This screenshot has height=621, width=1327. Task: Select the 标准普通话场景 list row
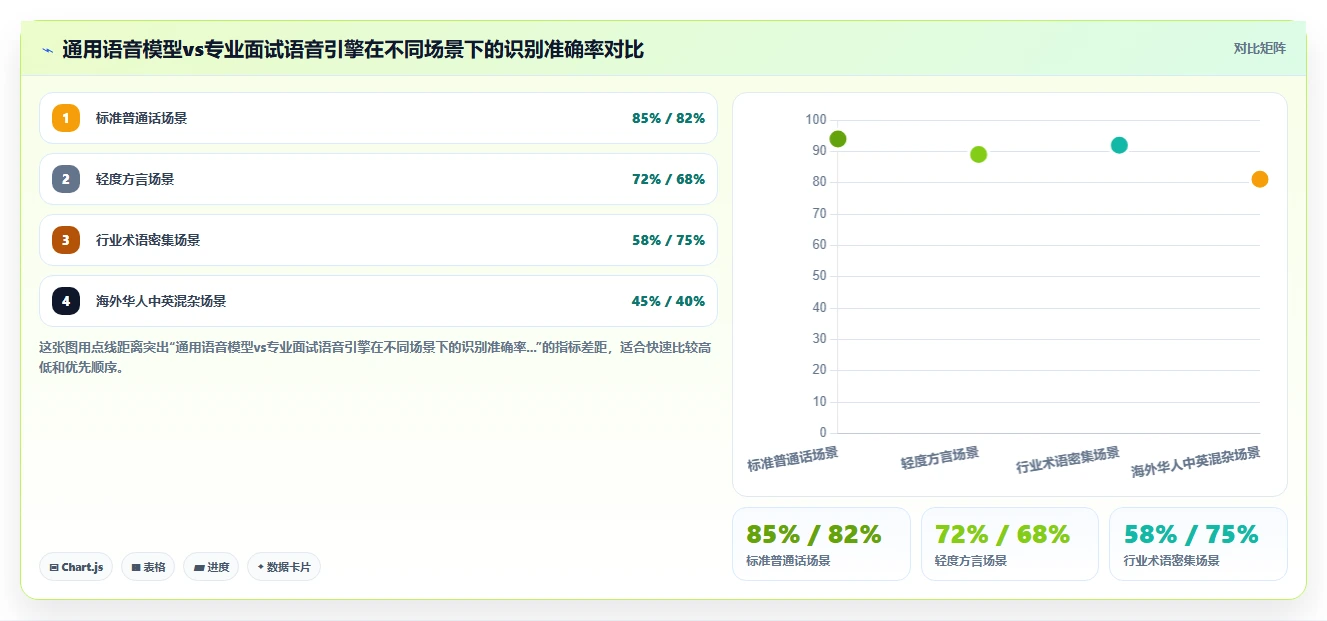click(x=378, y=118)
